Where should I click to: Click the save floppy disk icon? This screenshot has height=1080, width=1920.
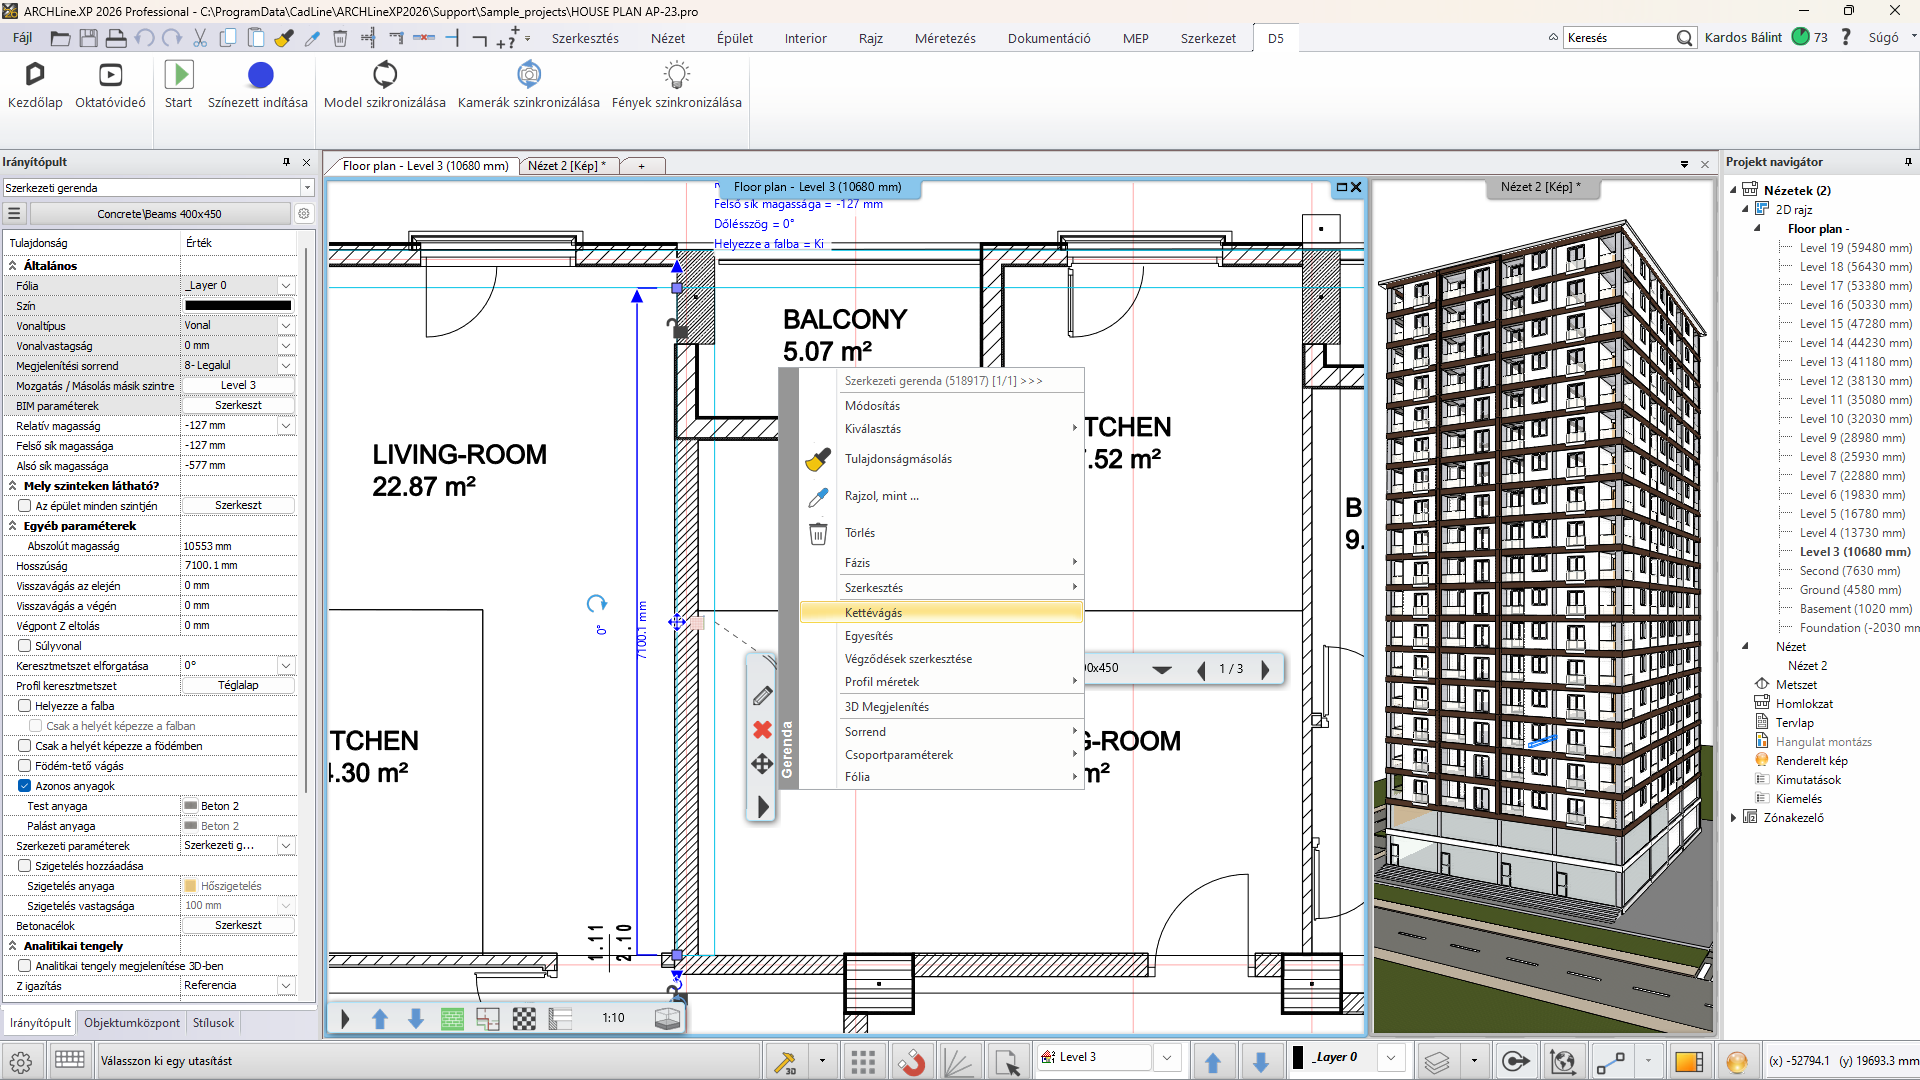[88, 38]
